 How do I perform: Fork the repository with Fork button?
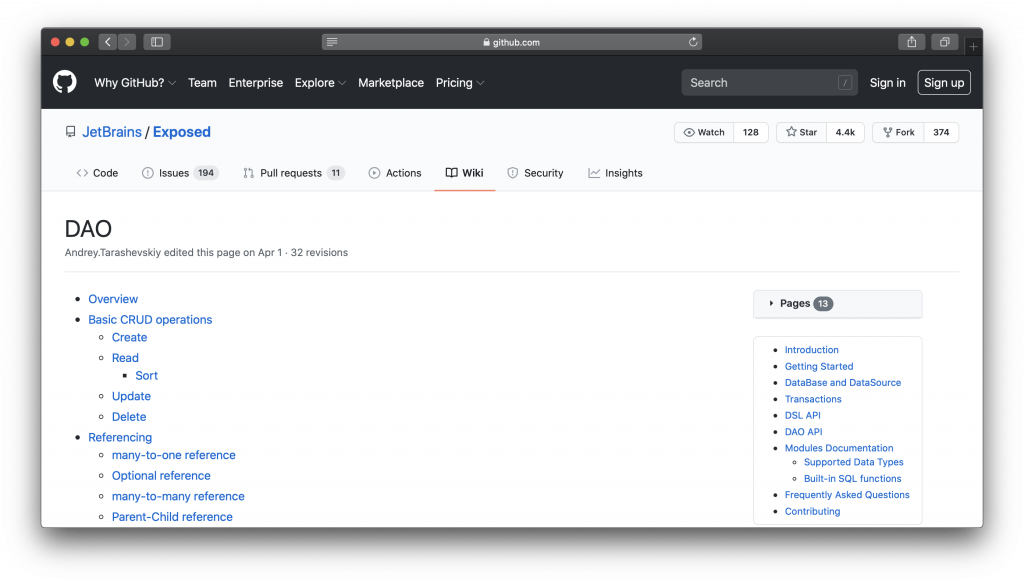[x=899, y=132]
